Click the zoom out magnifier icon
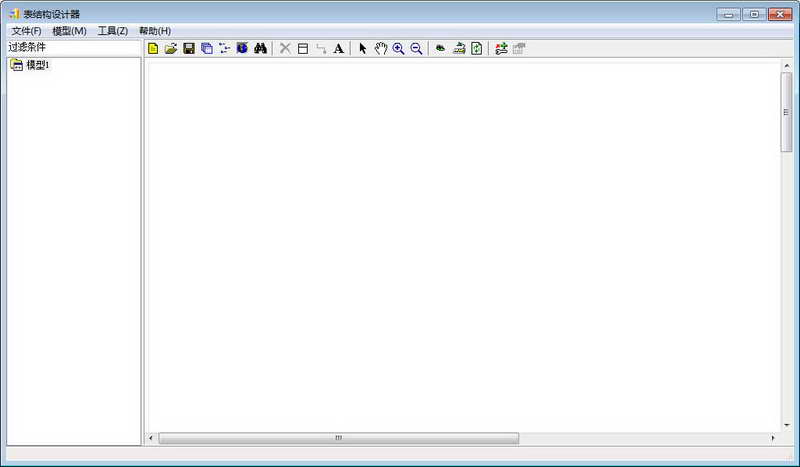Screen dimensions: 800x467 tap(416, 48)
